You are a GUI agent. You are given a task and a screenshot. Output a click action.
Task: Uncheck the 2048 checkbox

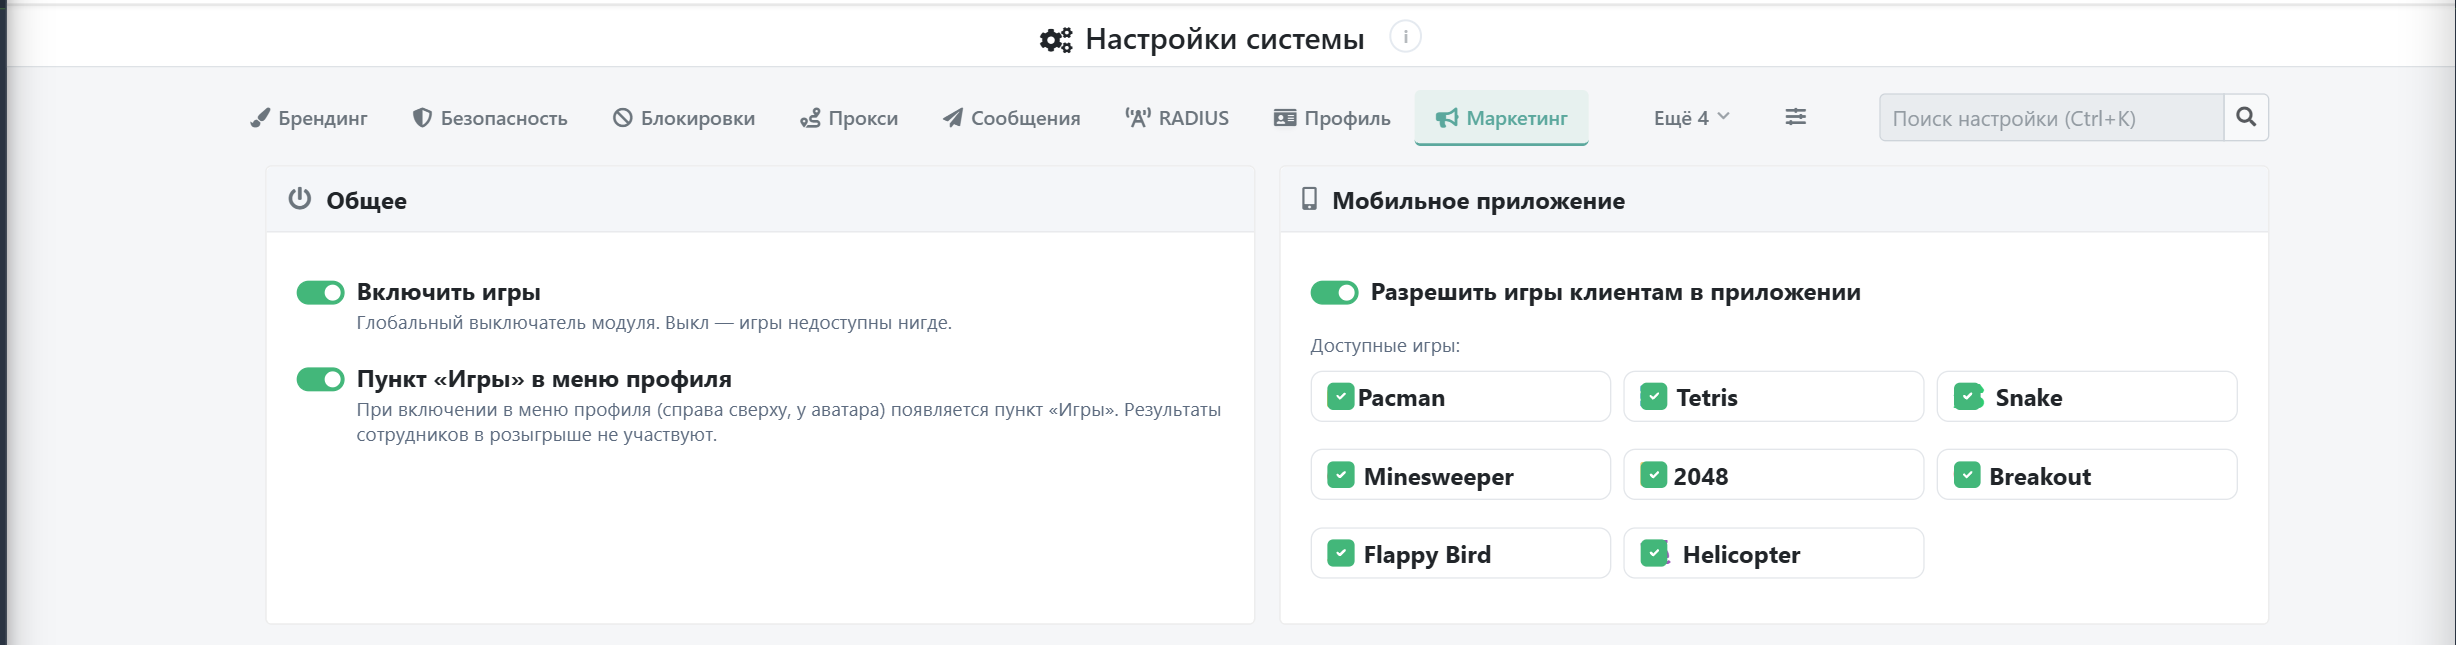[1653, 475]
